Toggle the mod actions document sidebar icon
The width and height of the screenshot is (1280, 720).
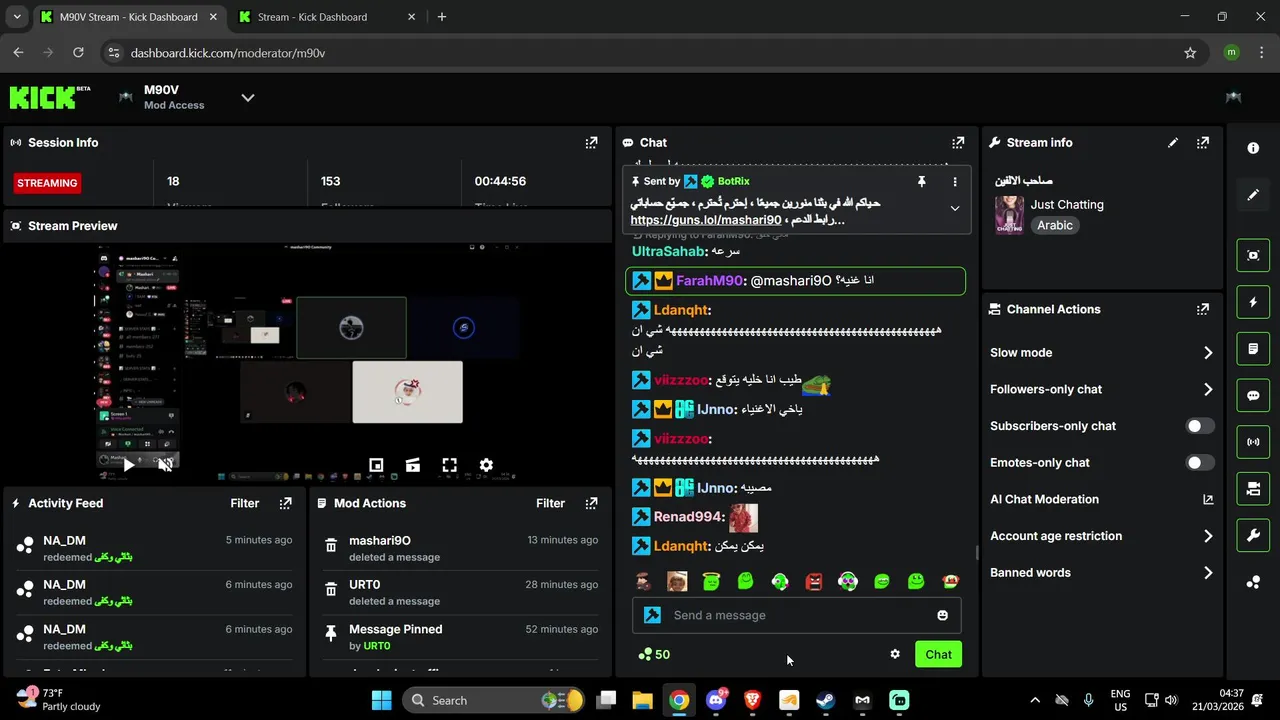[1253, 349]
